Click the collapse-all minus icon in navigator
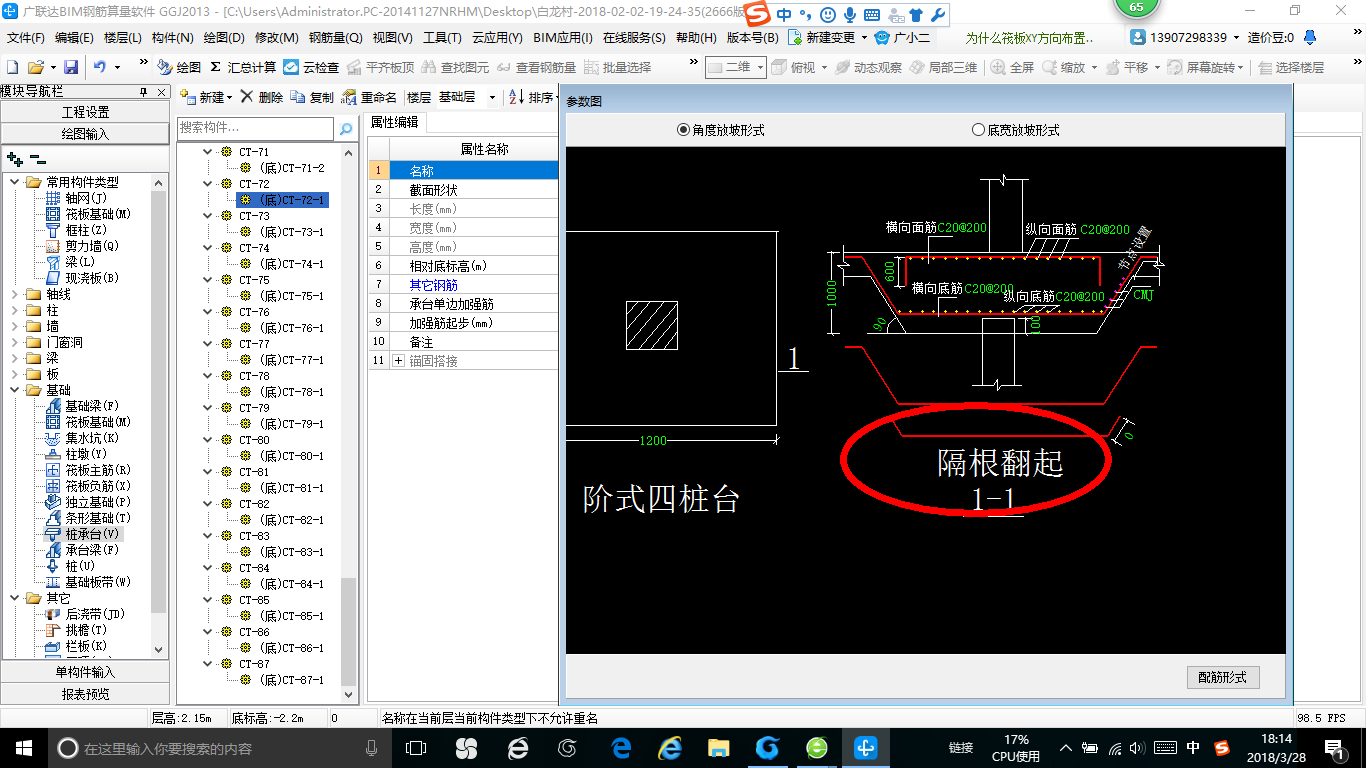 37,158
